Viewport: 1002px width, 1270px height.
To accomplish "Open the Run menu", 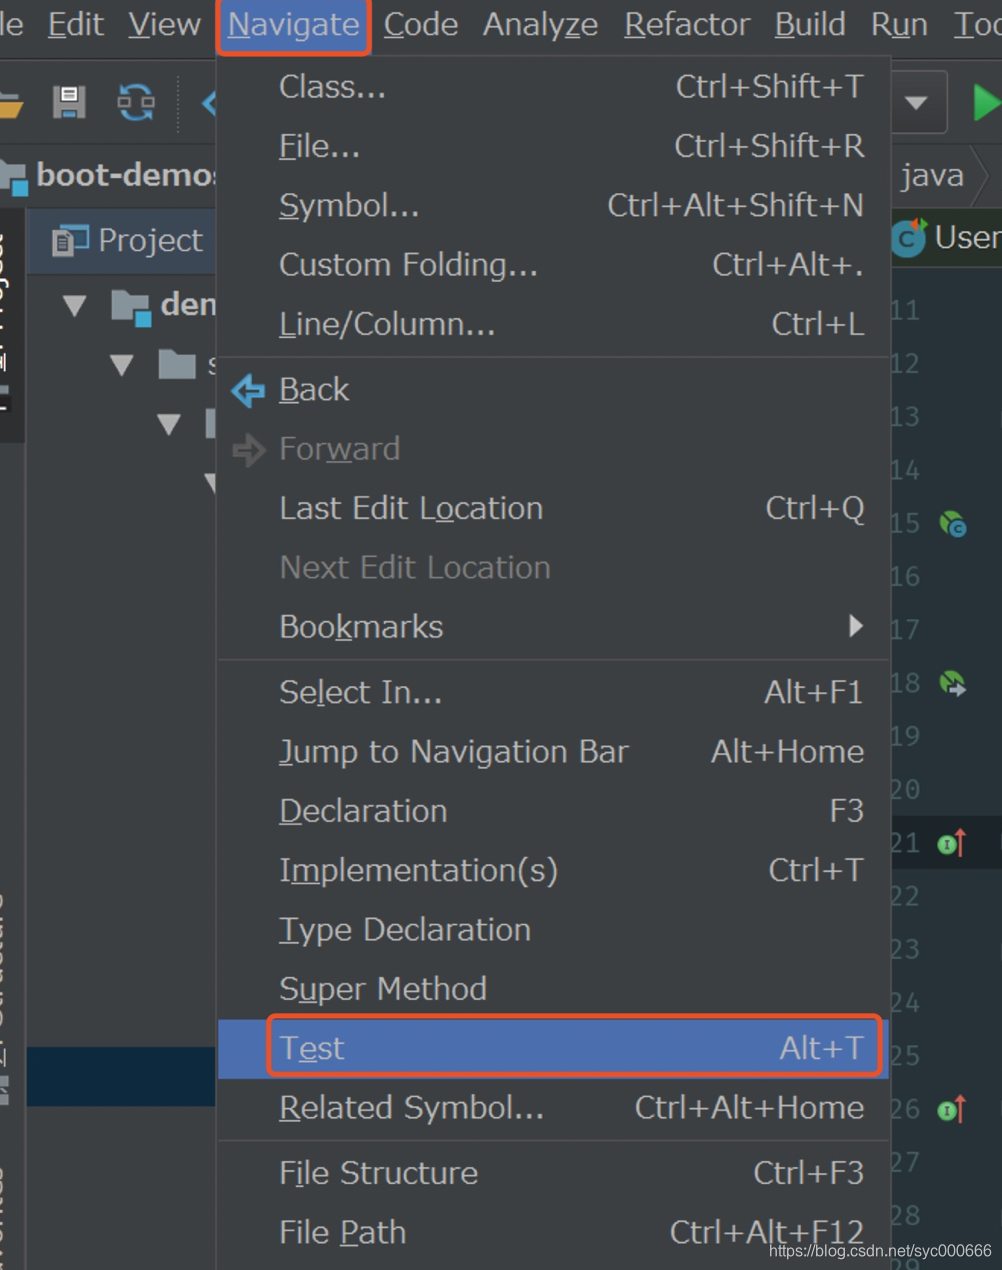I will coord(899,25).
